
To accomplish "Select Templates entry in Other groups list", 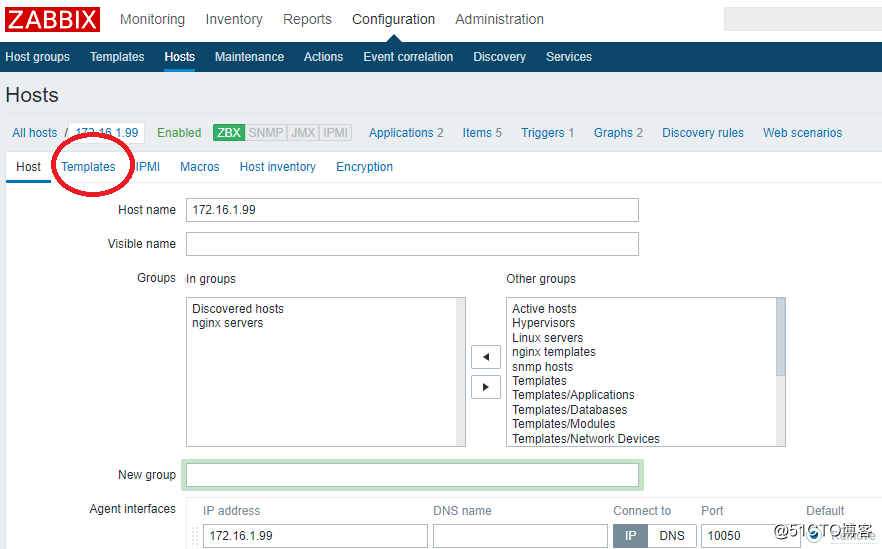I will point(539,381).
